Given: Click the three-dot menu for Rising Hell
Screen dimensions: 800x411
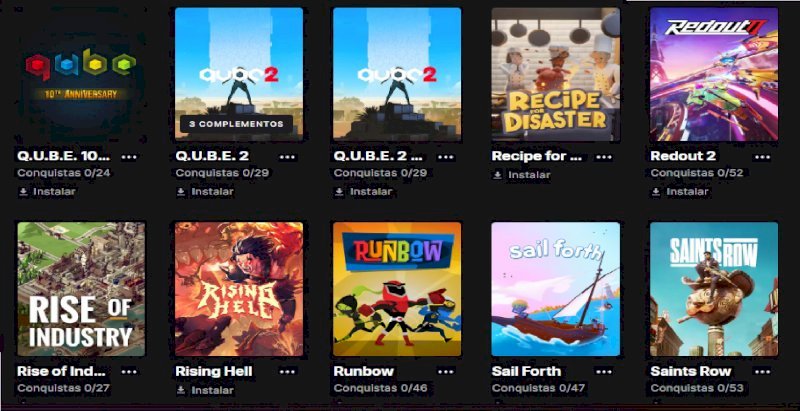Looking at the screenshot, I should pos(287,372).
